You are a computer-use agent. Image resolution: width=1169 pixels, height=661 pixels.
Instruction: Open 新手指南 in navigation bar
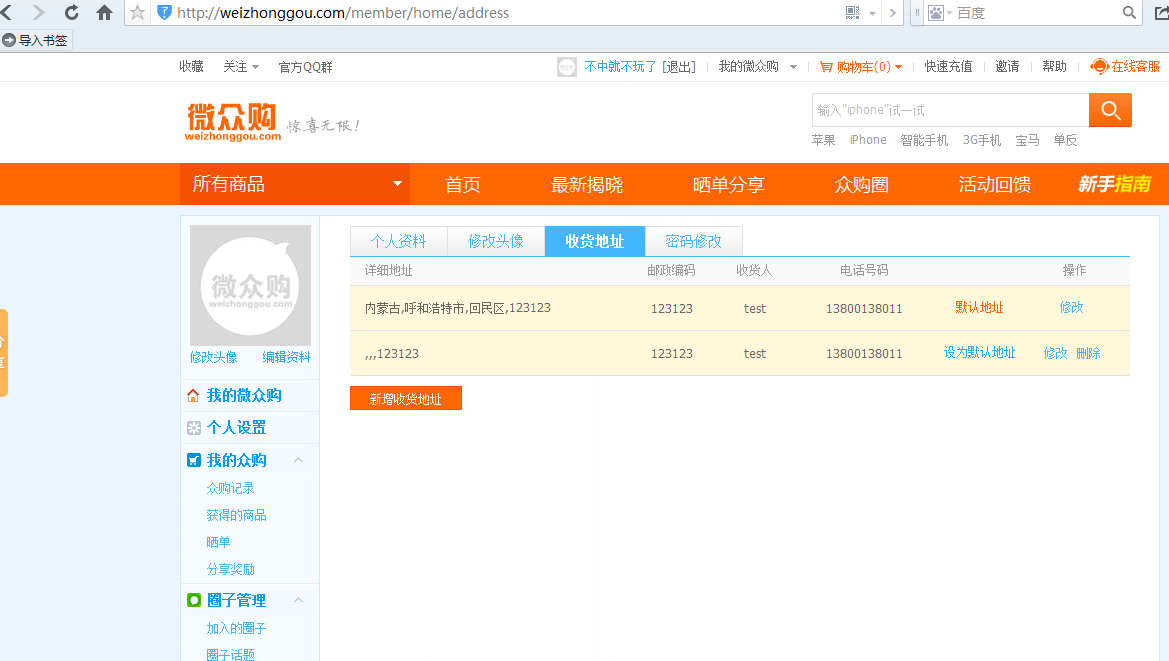(x=1115, y=184)
